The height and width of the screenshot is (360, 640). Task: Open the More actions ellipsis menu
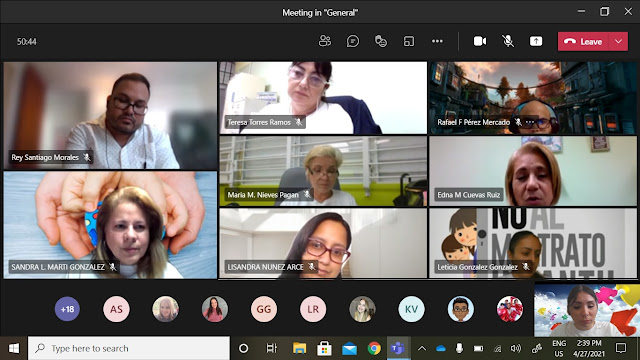(437, 41)
